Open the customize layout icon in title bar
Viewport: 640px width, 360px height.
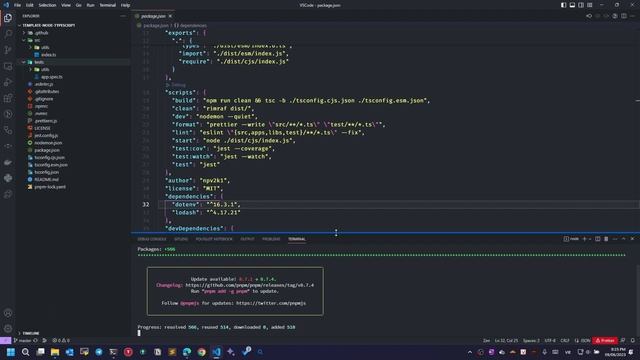pyautogui.click(x=590, y=5)
